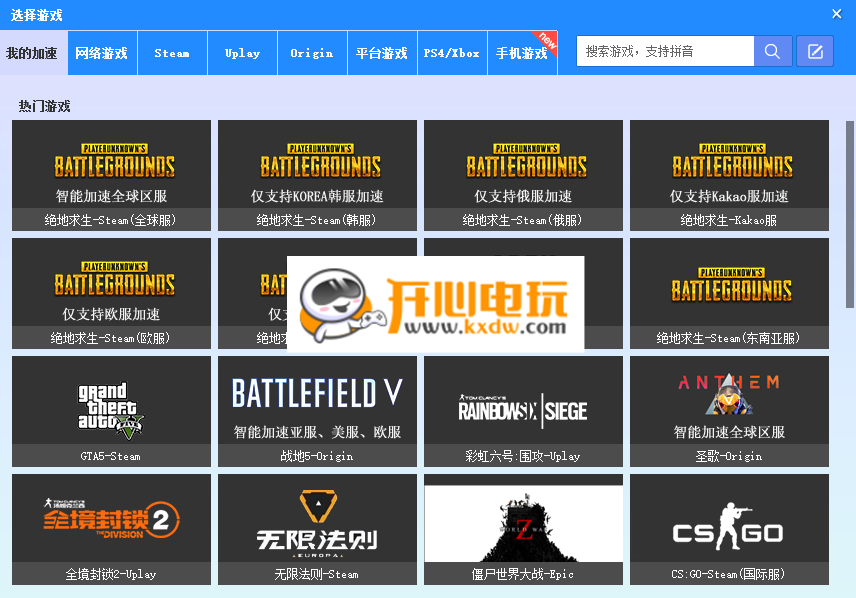Open the 手机游戏 mobile games tab

click(x=522, y=53)
